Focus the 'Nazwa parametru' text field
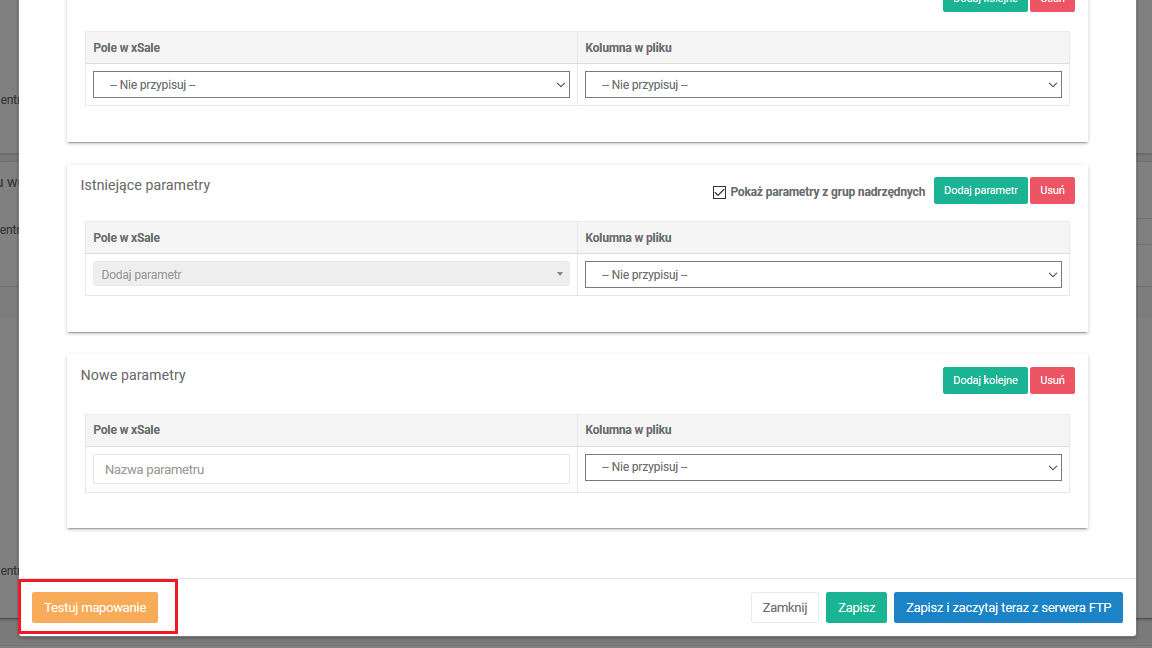The image size is (1152, 648). [331, 469]
